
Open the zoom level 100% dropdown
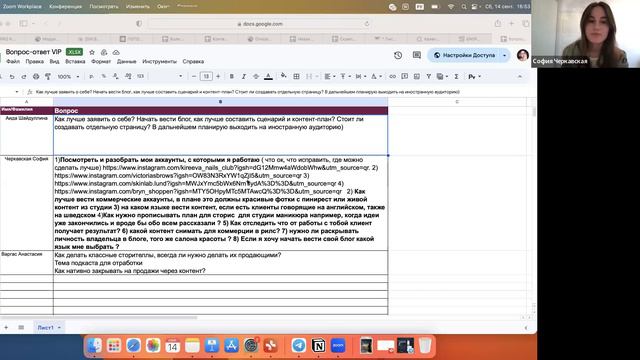68,76
